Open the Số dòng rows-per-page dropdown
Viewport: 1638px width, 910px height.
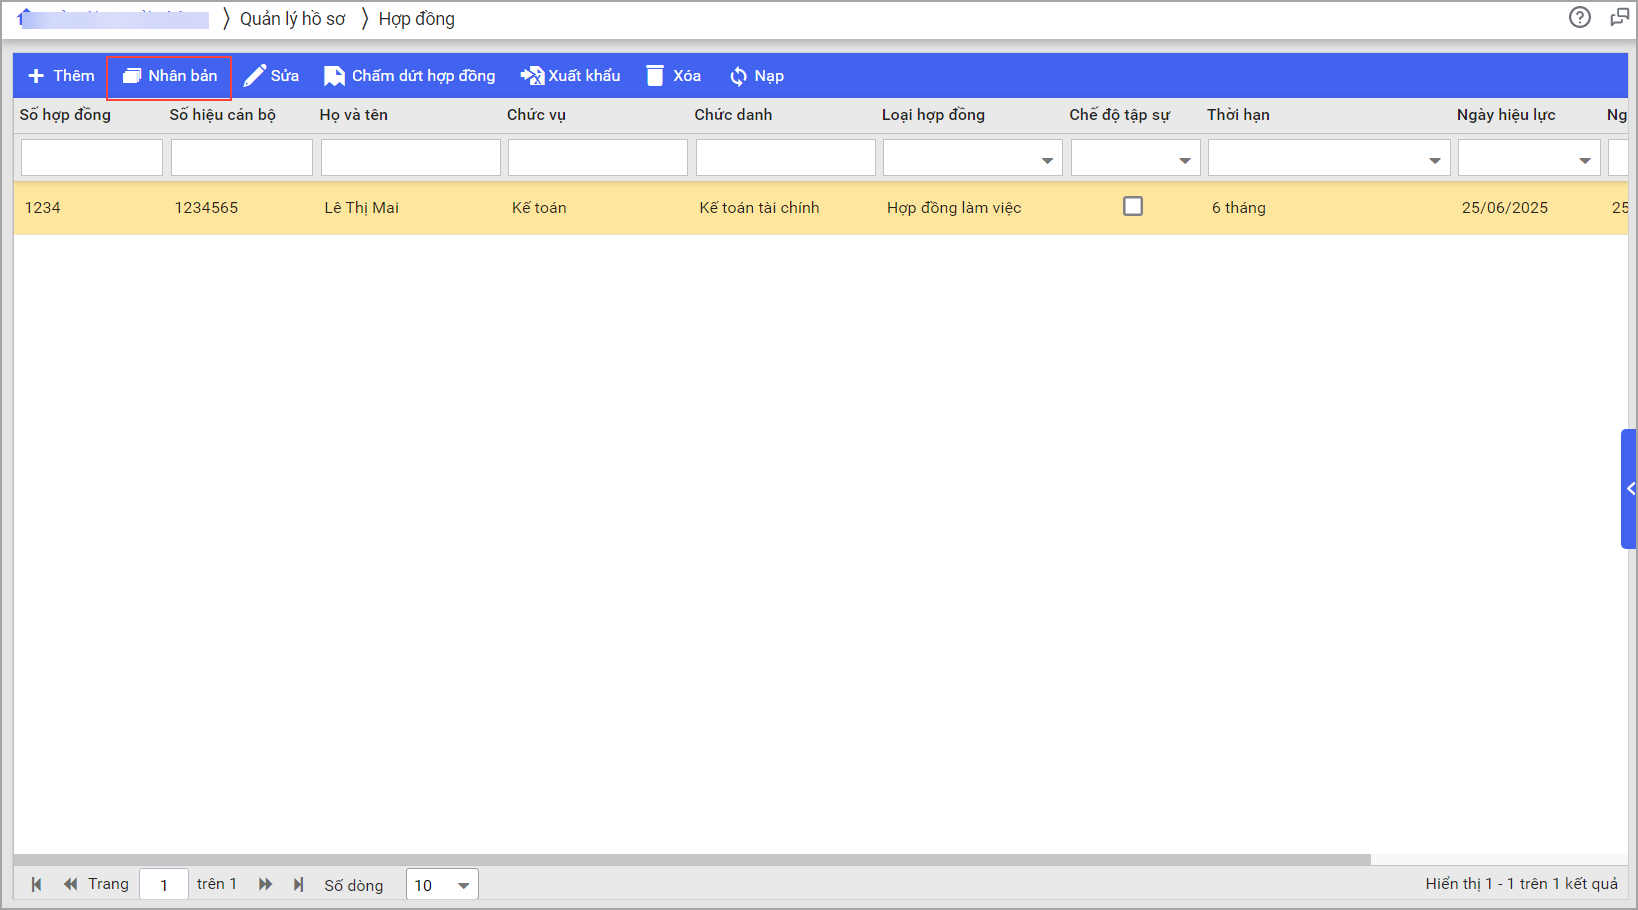463,885
